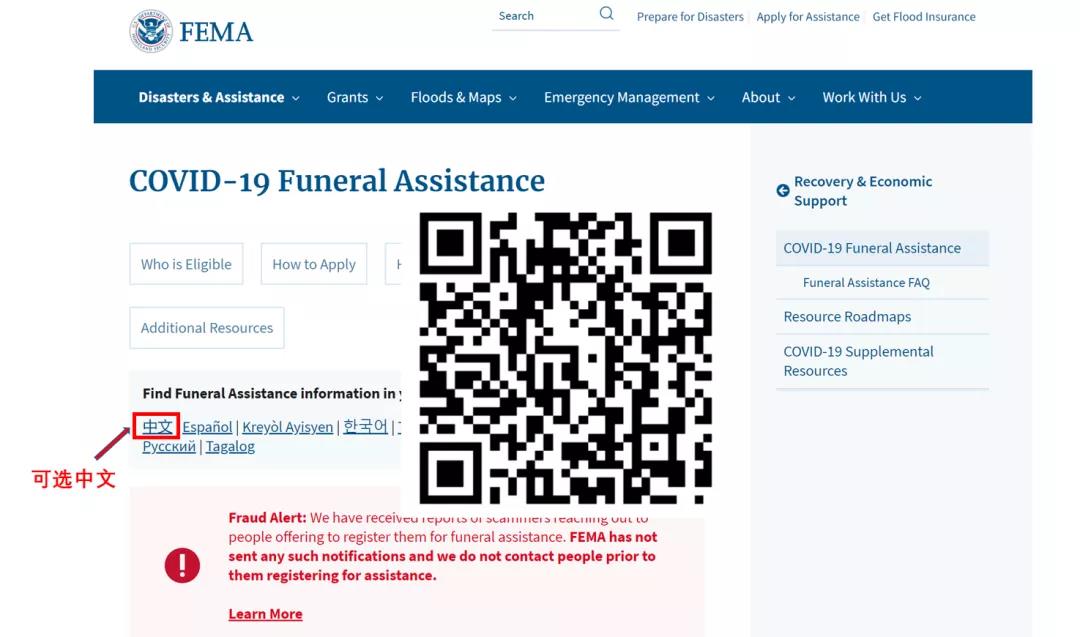Click the red fraud alert exclamation icon
Image resolution: width=1080 pixels, height=637 pixels.
[x=183, y=565]
